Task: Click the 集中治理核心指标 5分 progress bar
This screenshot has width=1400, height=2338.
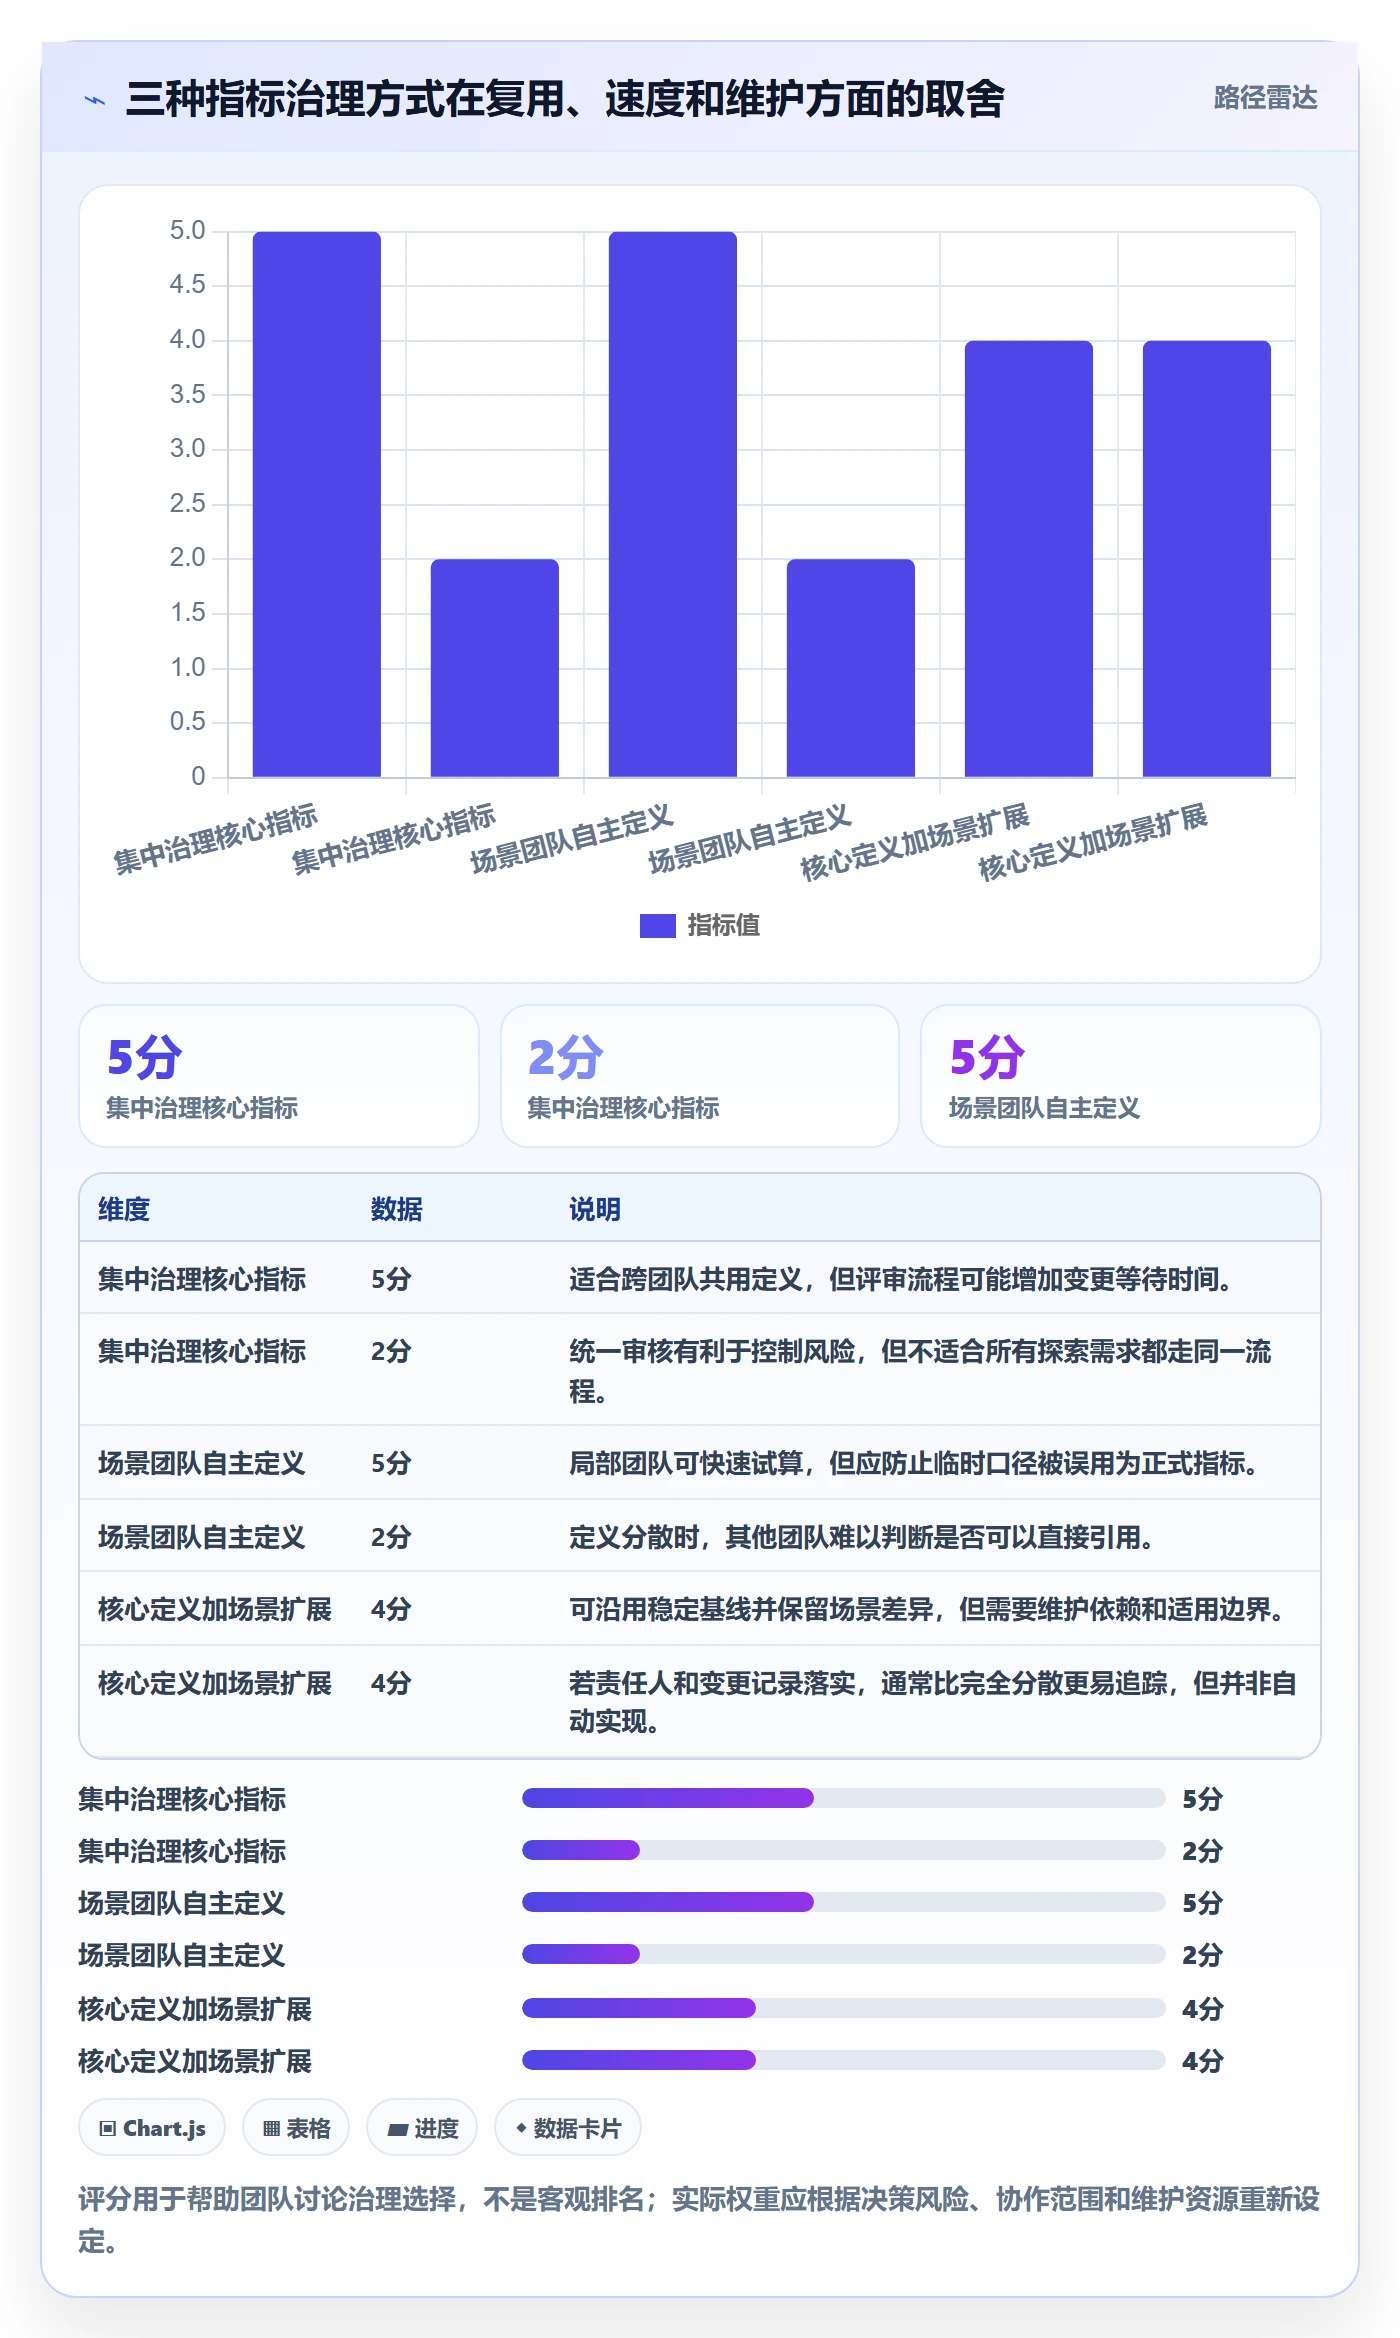Action: tap(843, 1798)
